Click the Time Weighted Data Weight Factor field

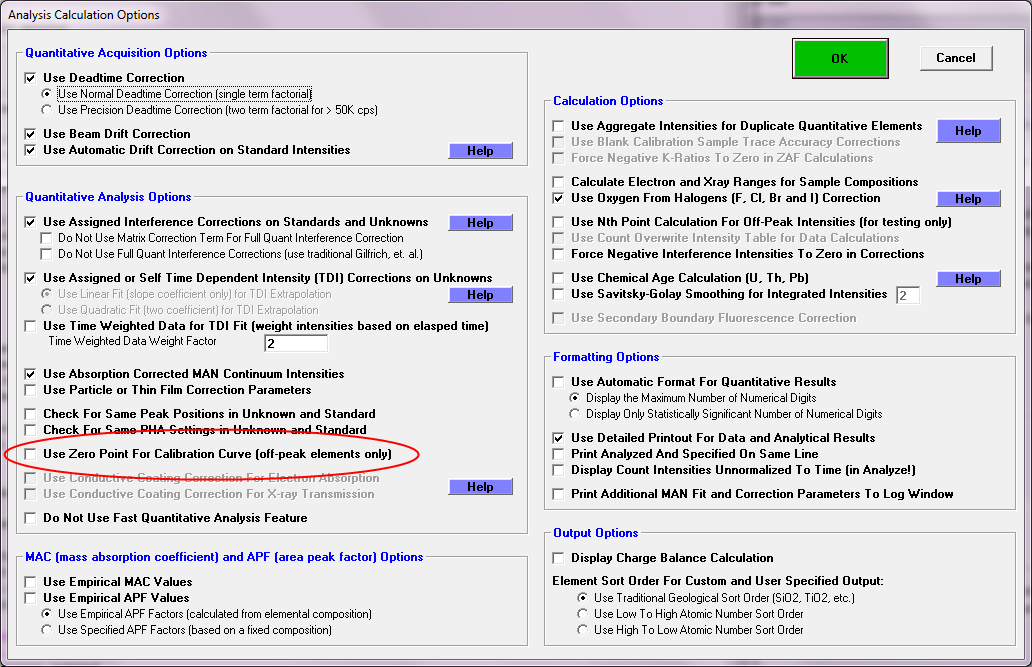[x=296, y=343]
